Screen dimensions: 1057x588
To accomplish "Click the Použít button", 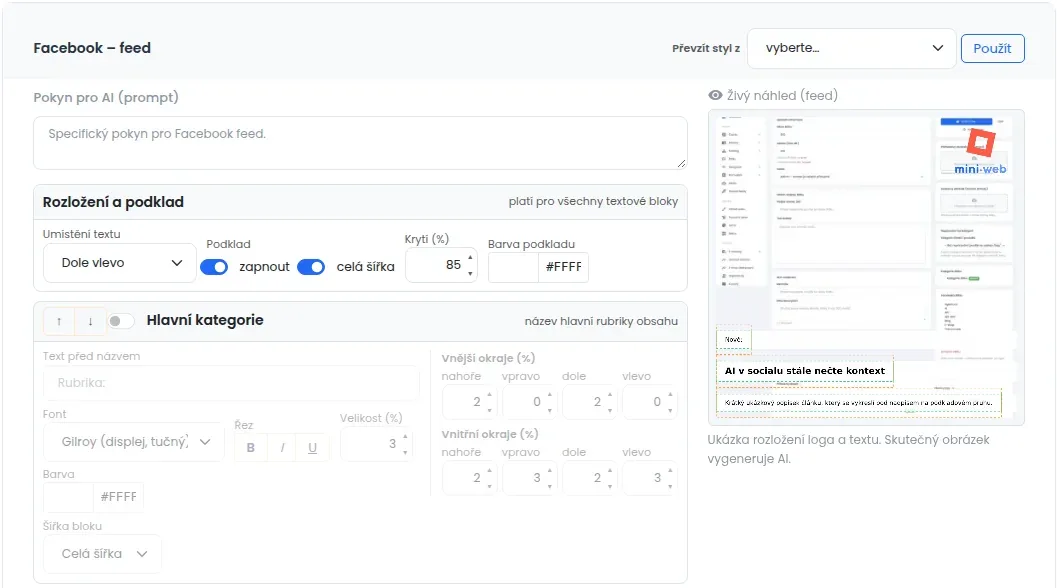I will [992, 49].
